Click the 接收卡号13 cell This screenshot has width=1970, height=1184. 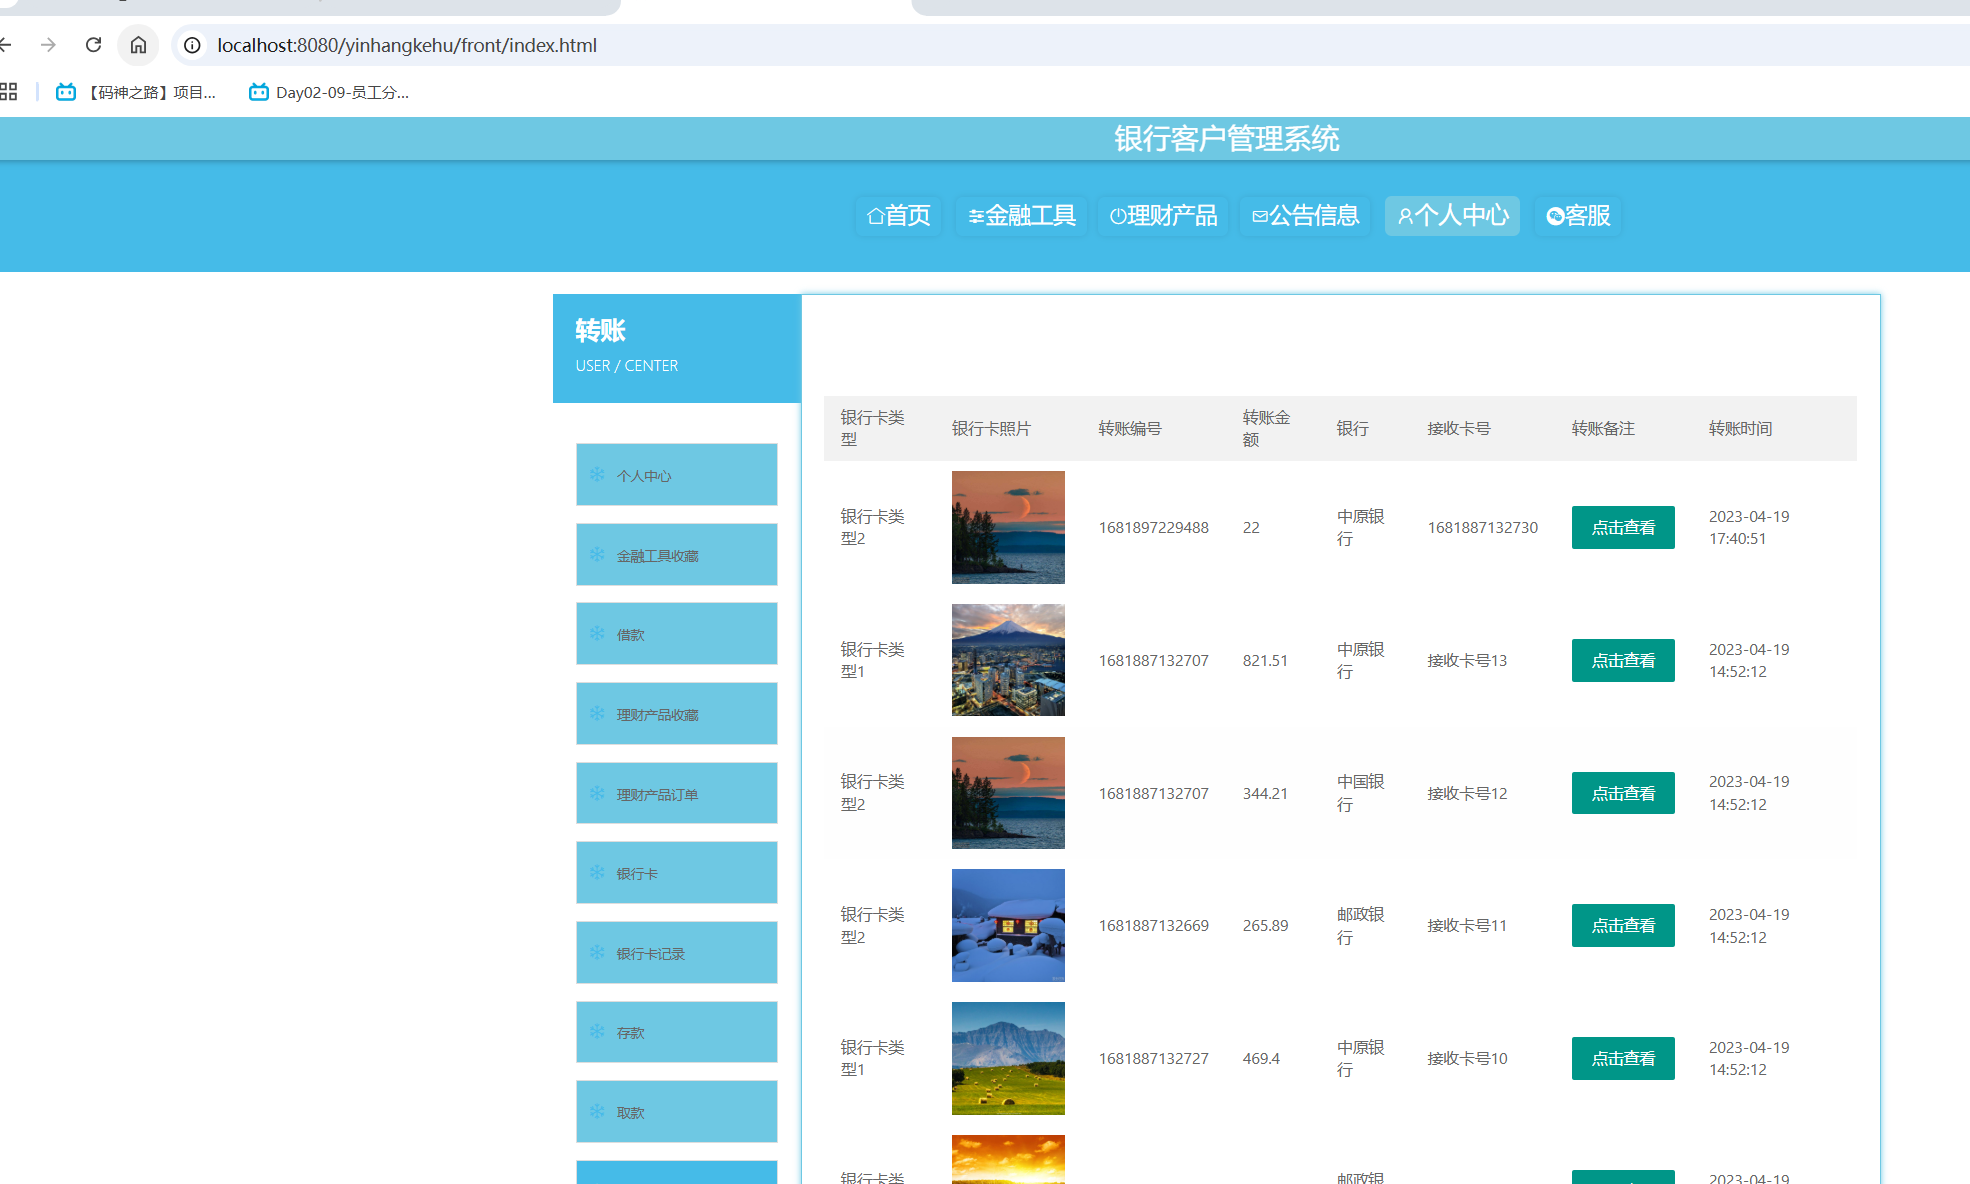pyautogui.click(x=1467, y=660)
